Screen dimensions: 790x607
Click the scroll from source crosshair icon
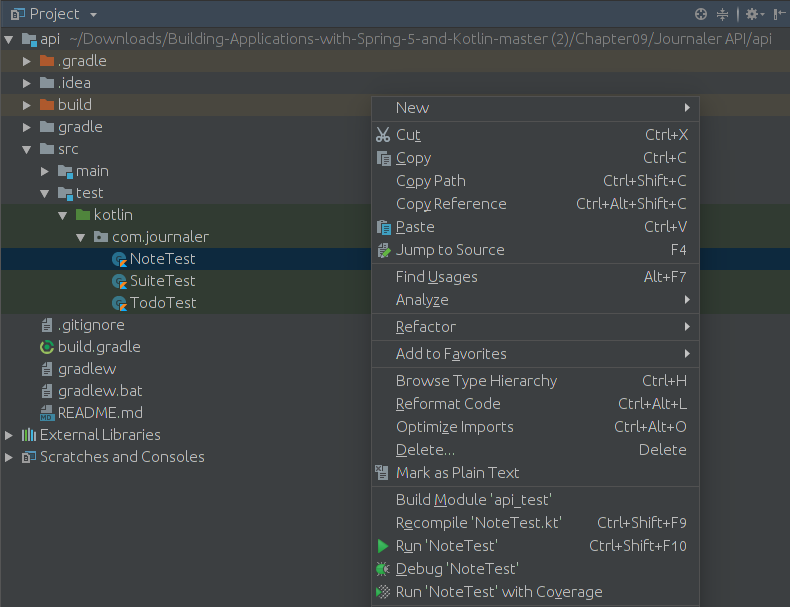click(x=700, y=14)
